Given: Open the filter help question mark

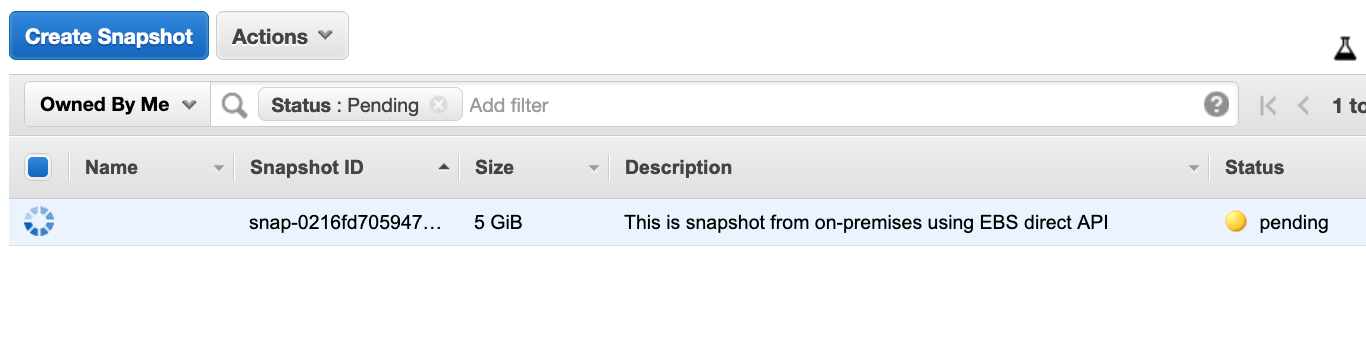Looking at the screenshot, I should pyautogui.click(x=1216, y=105).
